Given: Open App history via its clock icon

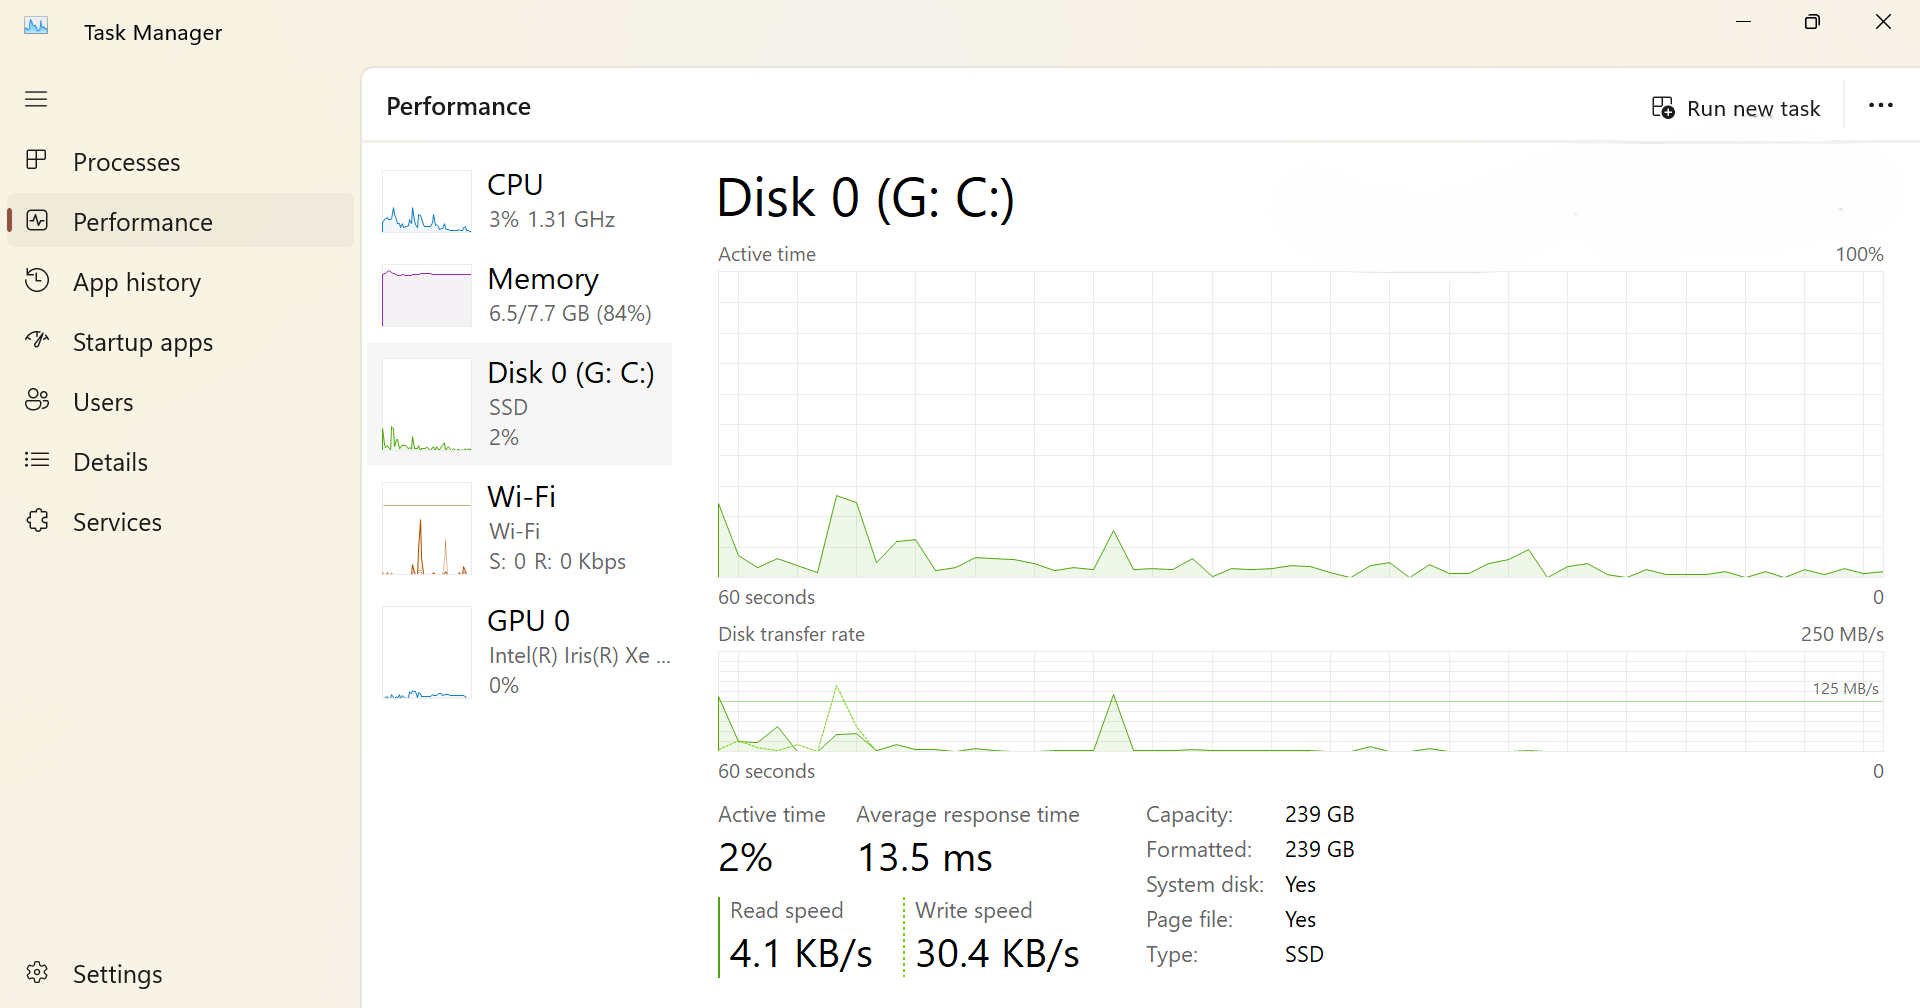Looking at the screenshot, I should (x=37, y=281).
